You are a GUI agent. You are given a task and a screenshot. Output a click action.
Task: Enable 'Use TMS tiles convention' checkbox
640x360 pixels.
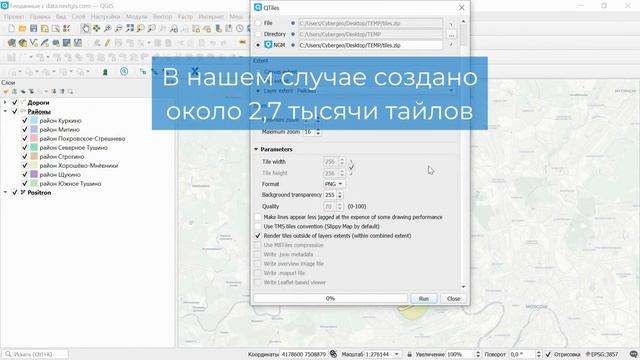coord(258,226)
